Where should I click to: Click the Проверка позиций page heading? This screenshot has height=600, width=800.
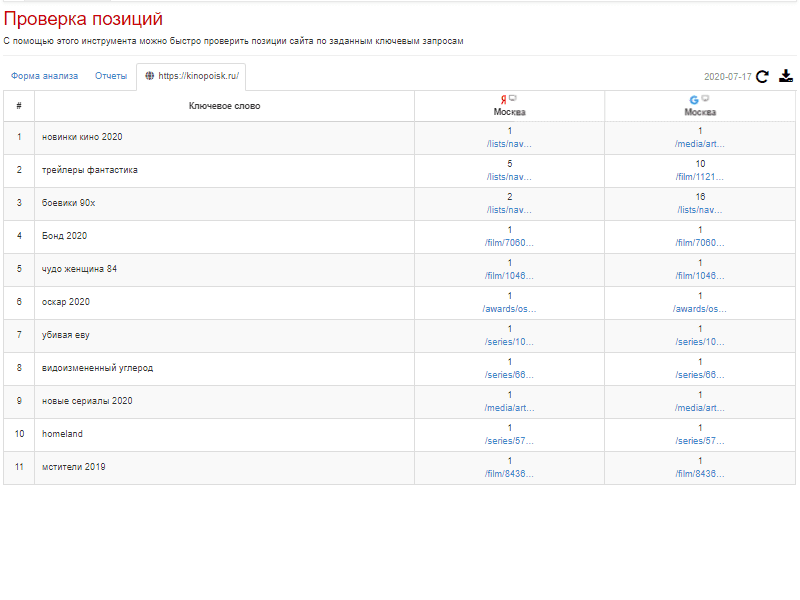tap(83, 19)
